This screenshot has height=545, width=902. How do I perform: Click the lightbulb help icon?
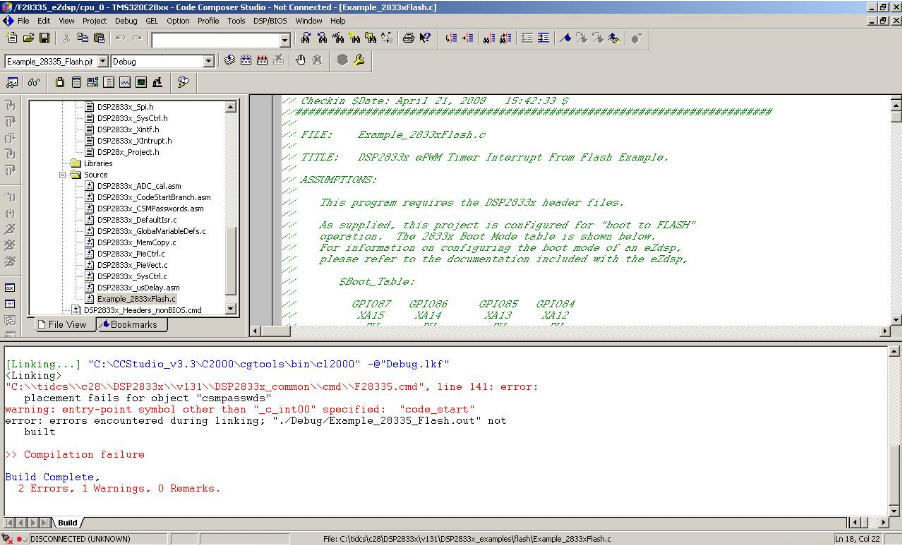click(183, 82)
